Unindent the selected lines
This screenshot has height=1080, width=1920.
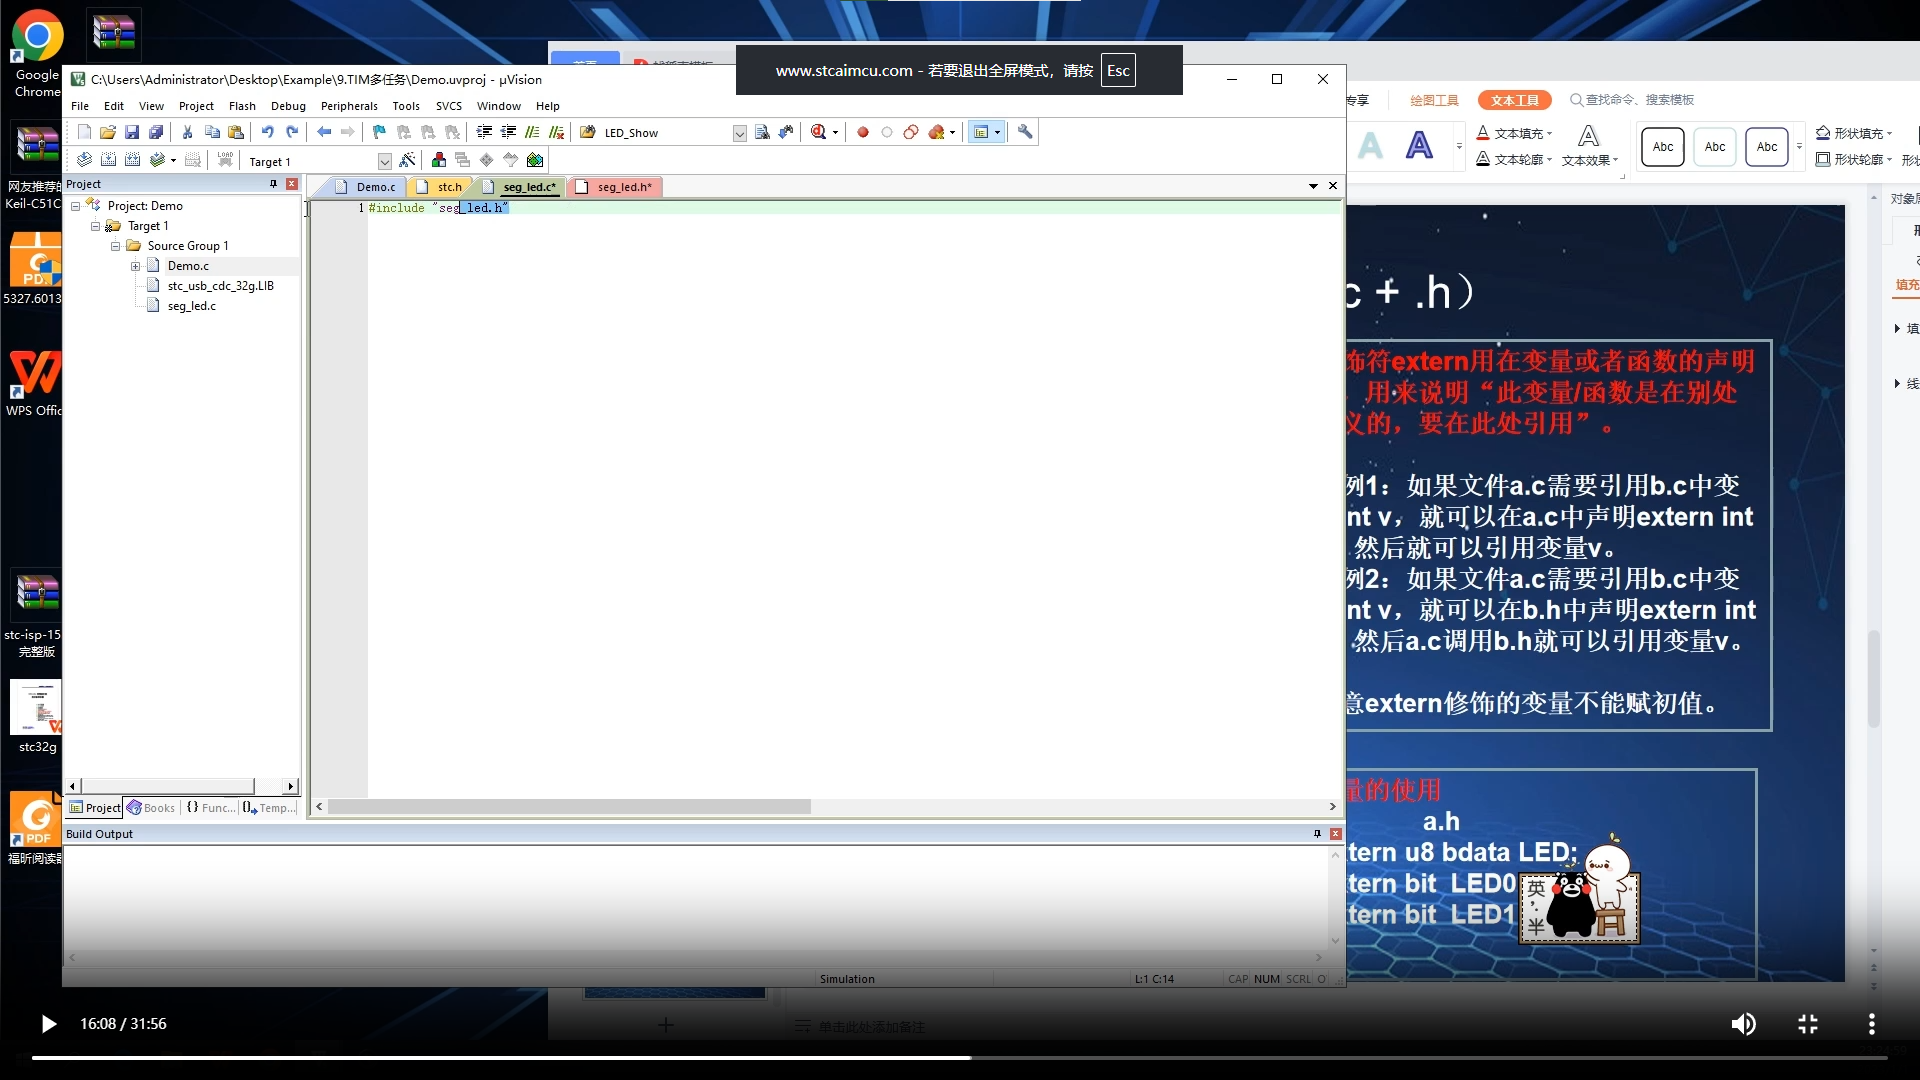click(508, 132)
